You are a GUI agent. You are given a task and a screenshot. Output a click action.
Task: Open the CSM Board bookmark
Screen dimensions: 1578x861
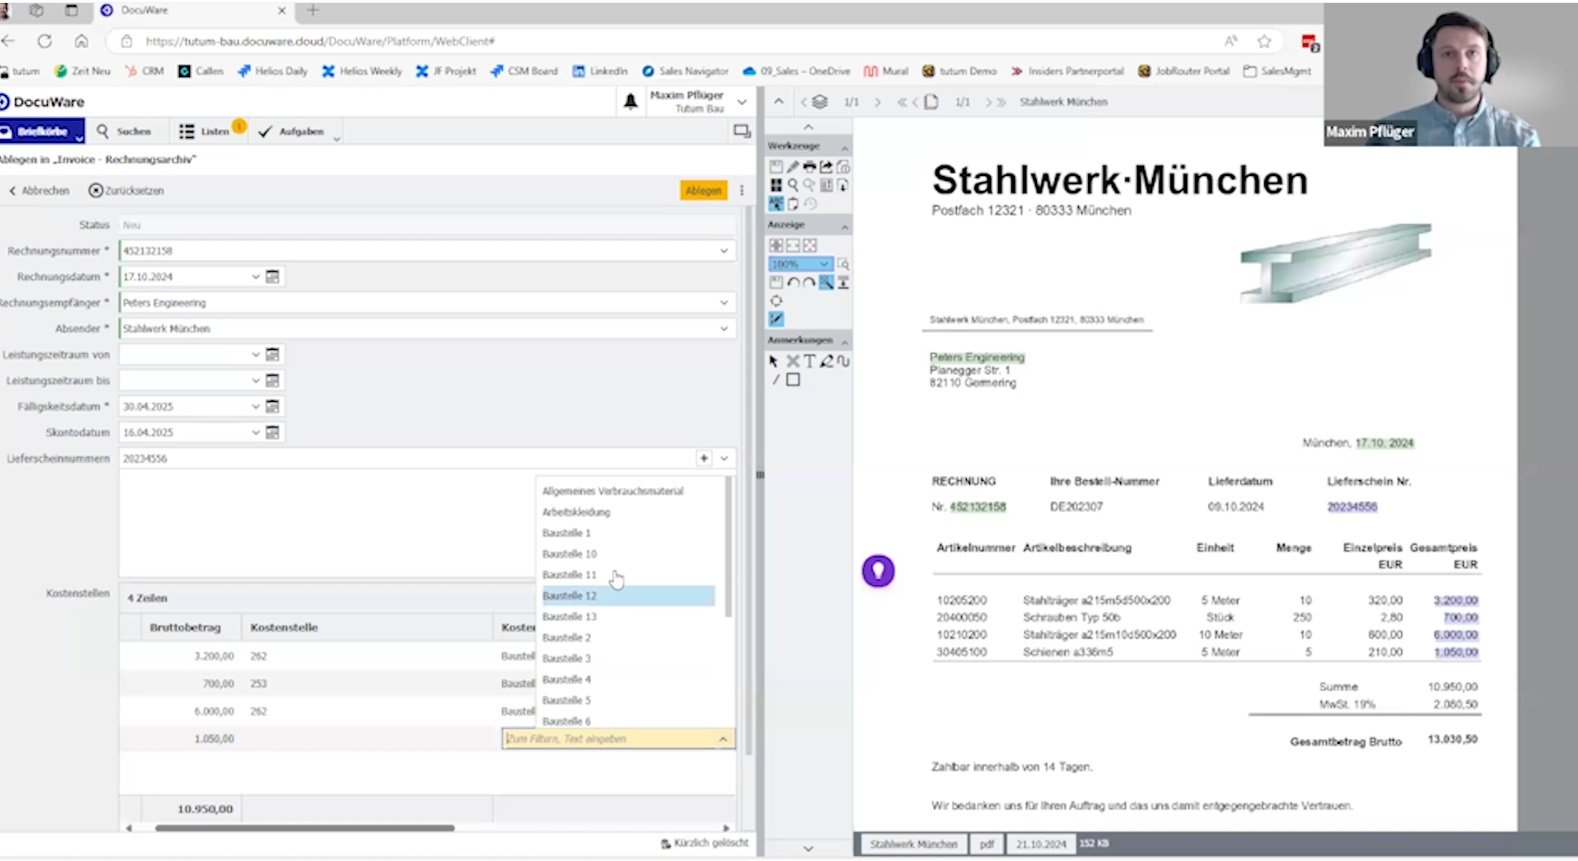(524, 71)
